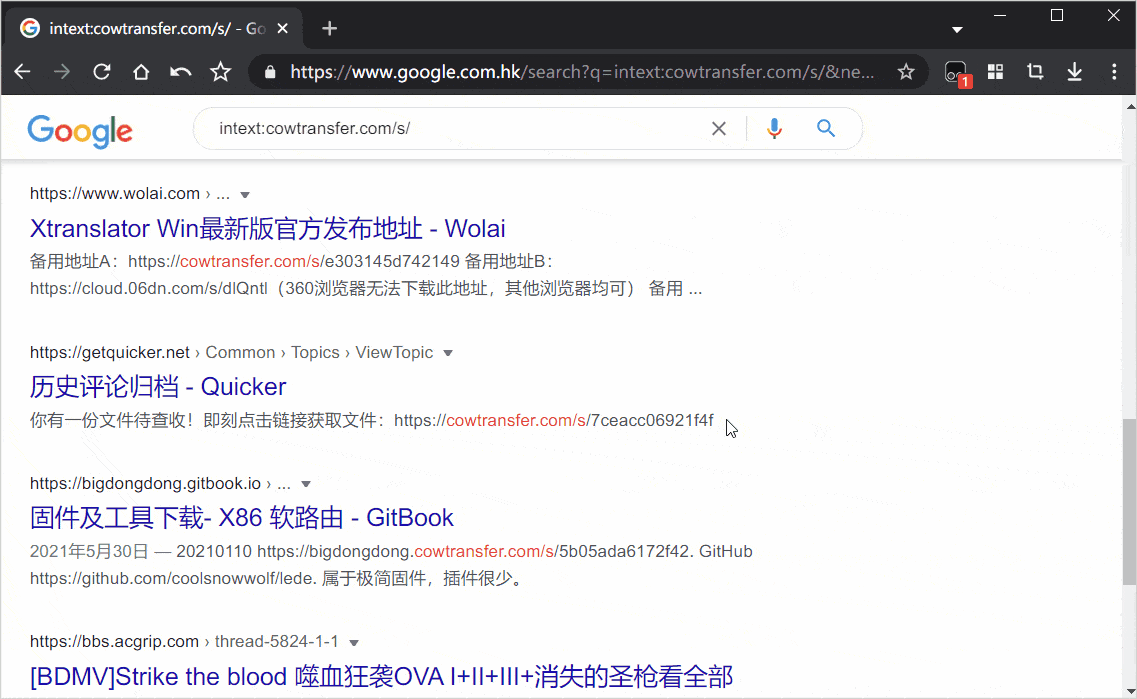Bookmark this page via address bar star
This screenshot has width=1137, height=699.
[905, 72]
